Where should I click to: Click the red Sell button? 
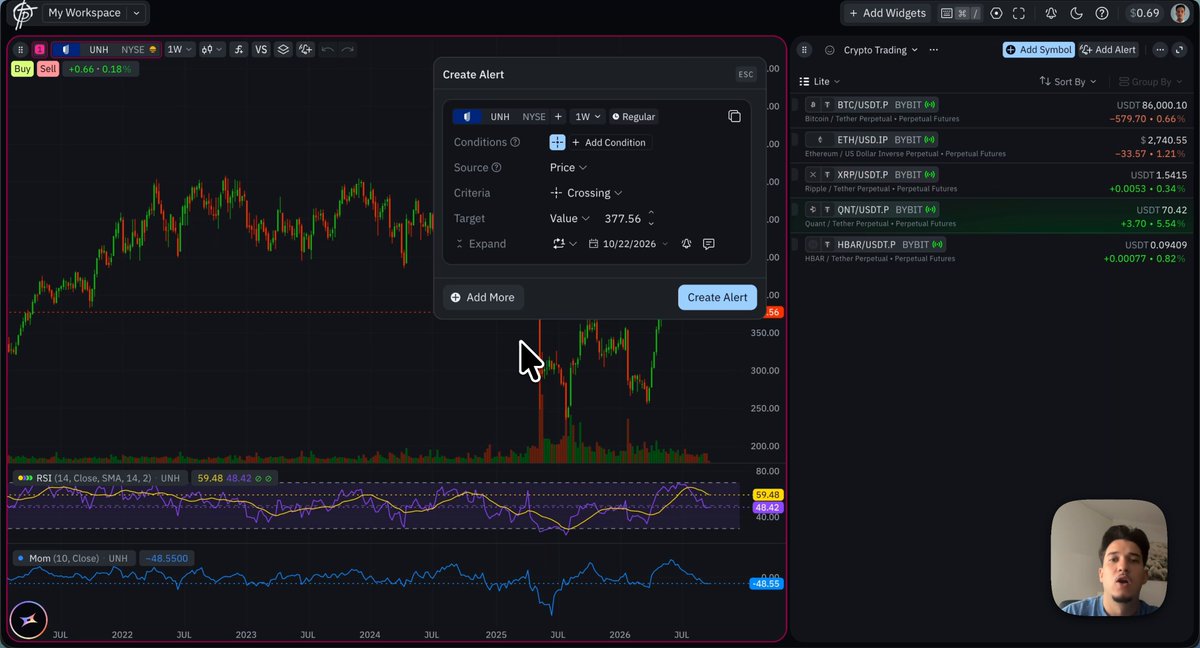point(48,69)
